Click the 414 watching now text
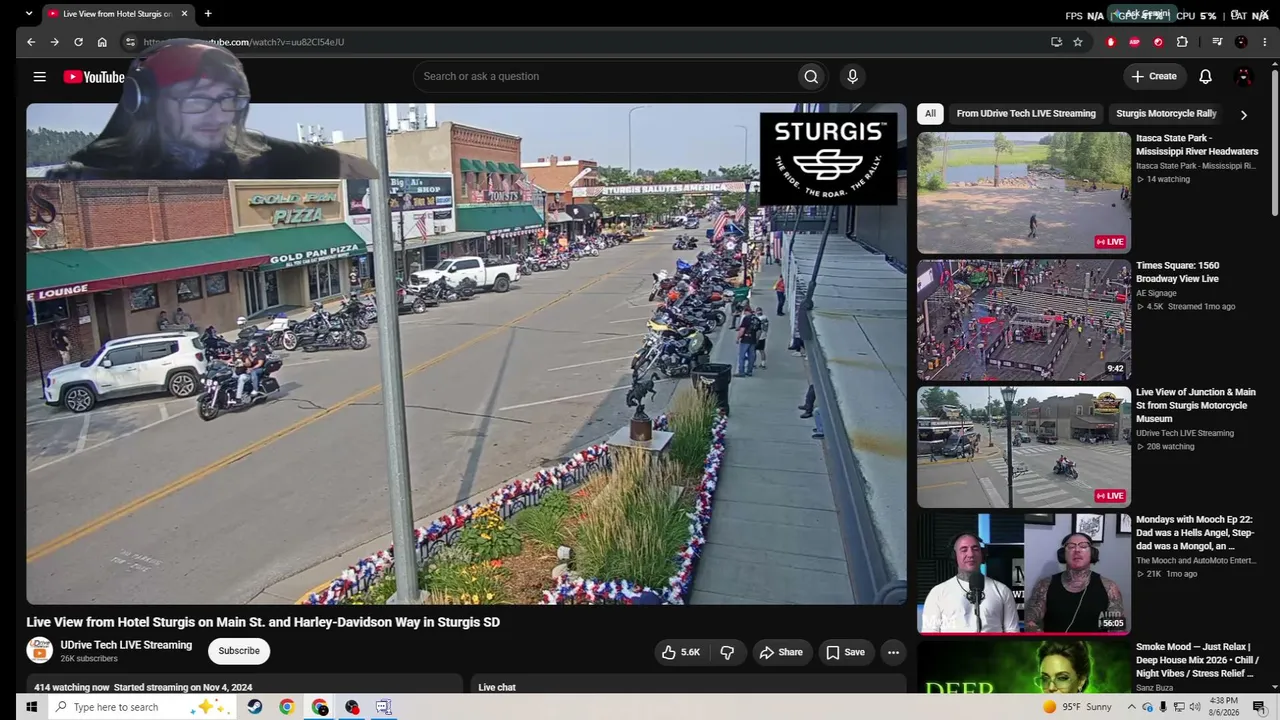Screen dimensions: 1280x720 (x=72, y=687)
